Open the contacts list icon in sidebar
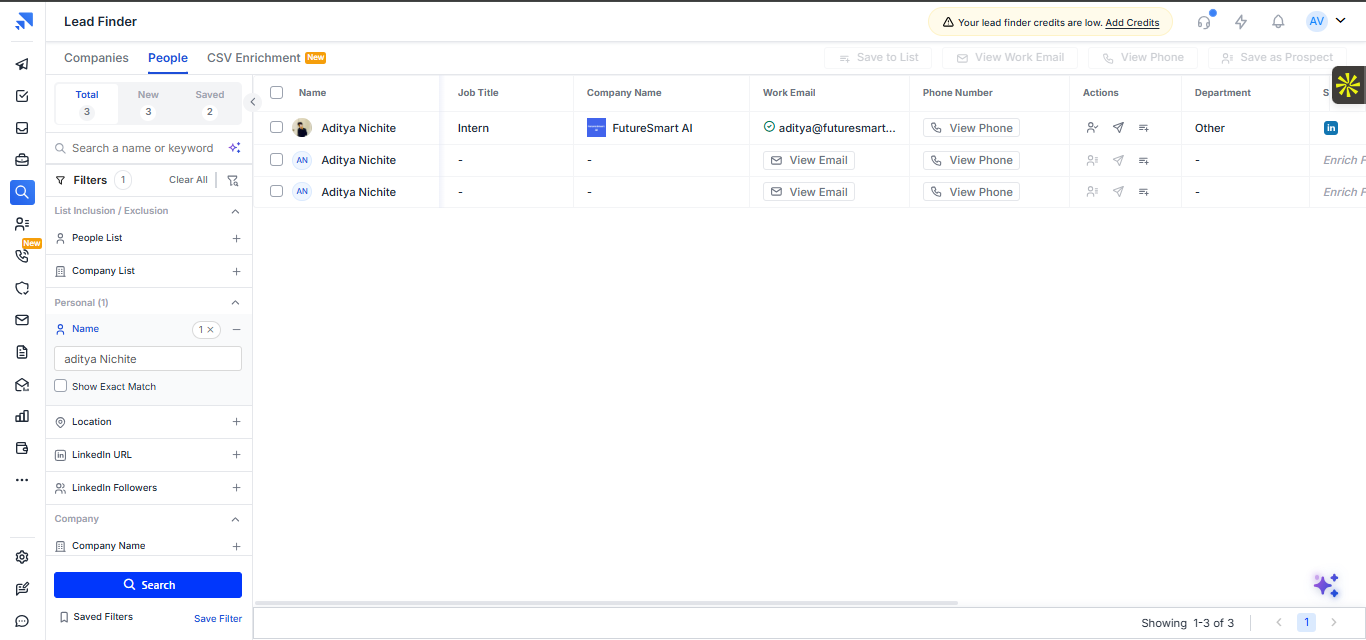Viewport: 1366px width, 640px height. coord(22,224)
